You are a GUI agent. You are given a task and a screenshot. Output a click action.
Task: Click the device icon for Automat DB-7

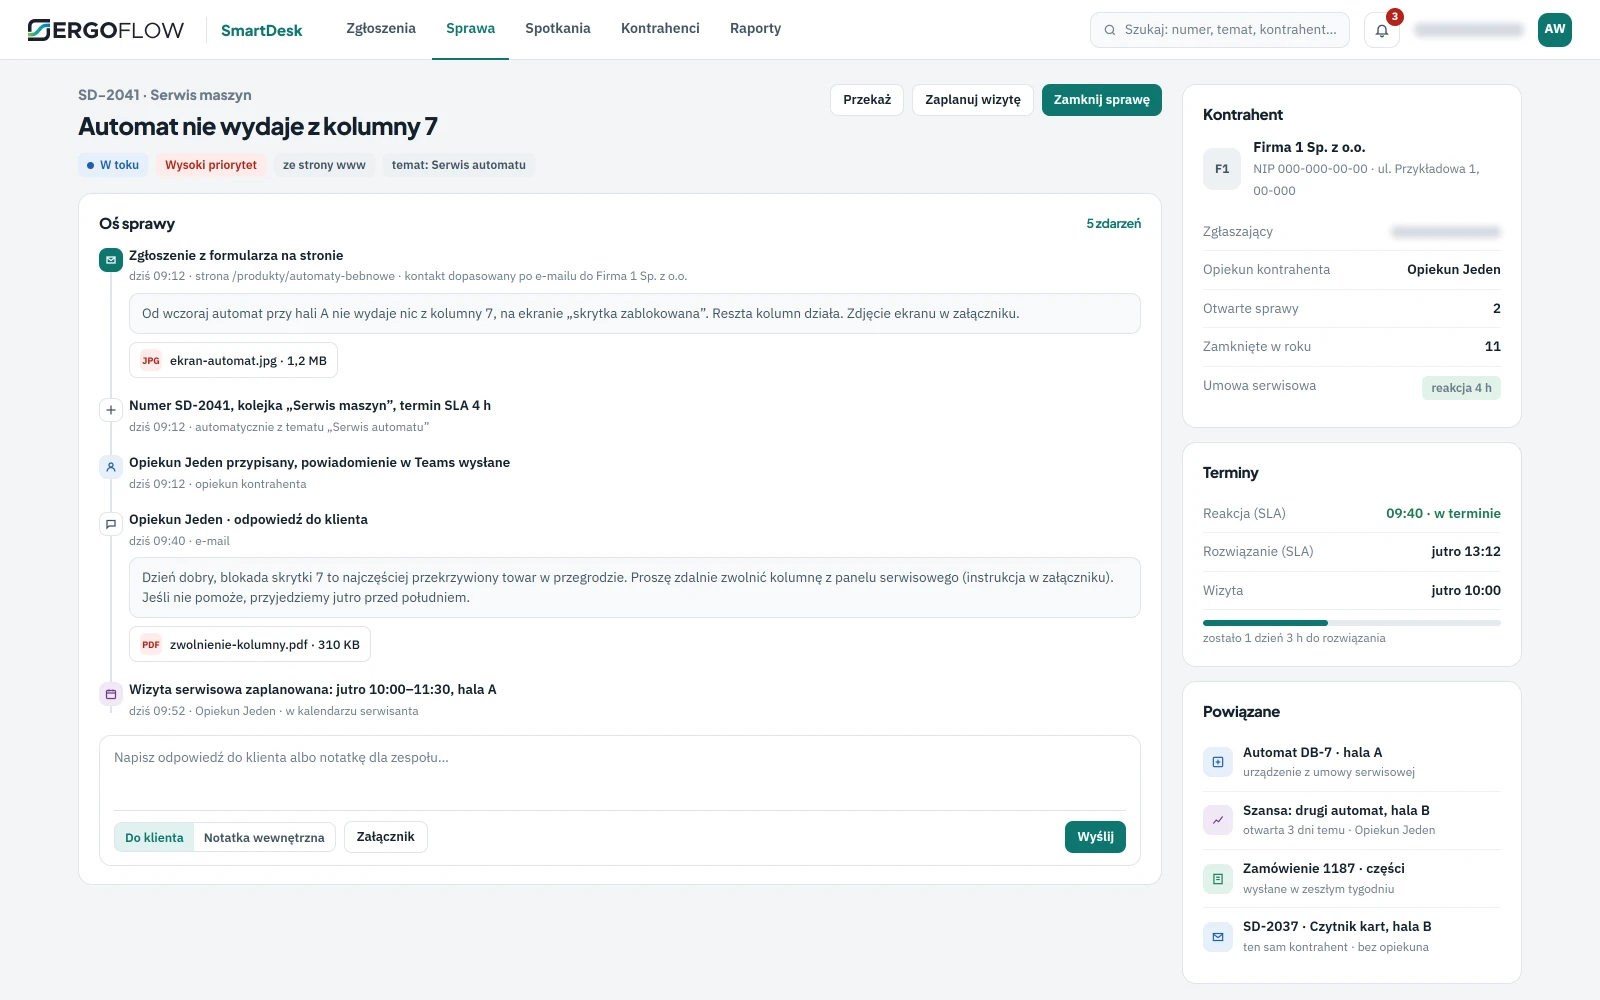click(x=1218, y=762)
